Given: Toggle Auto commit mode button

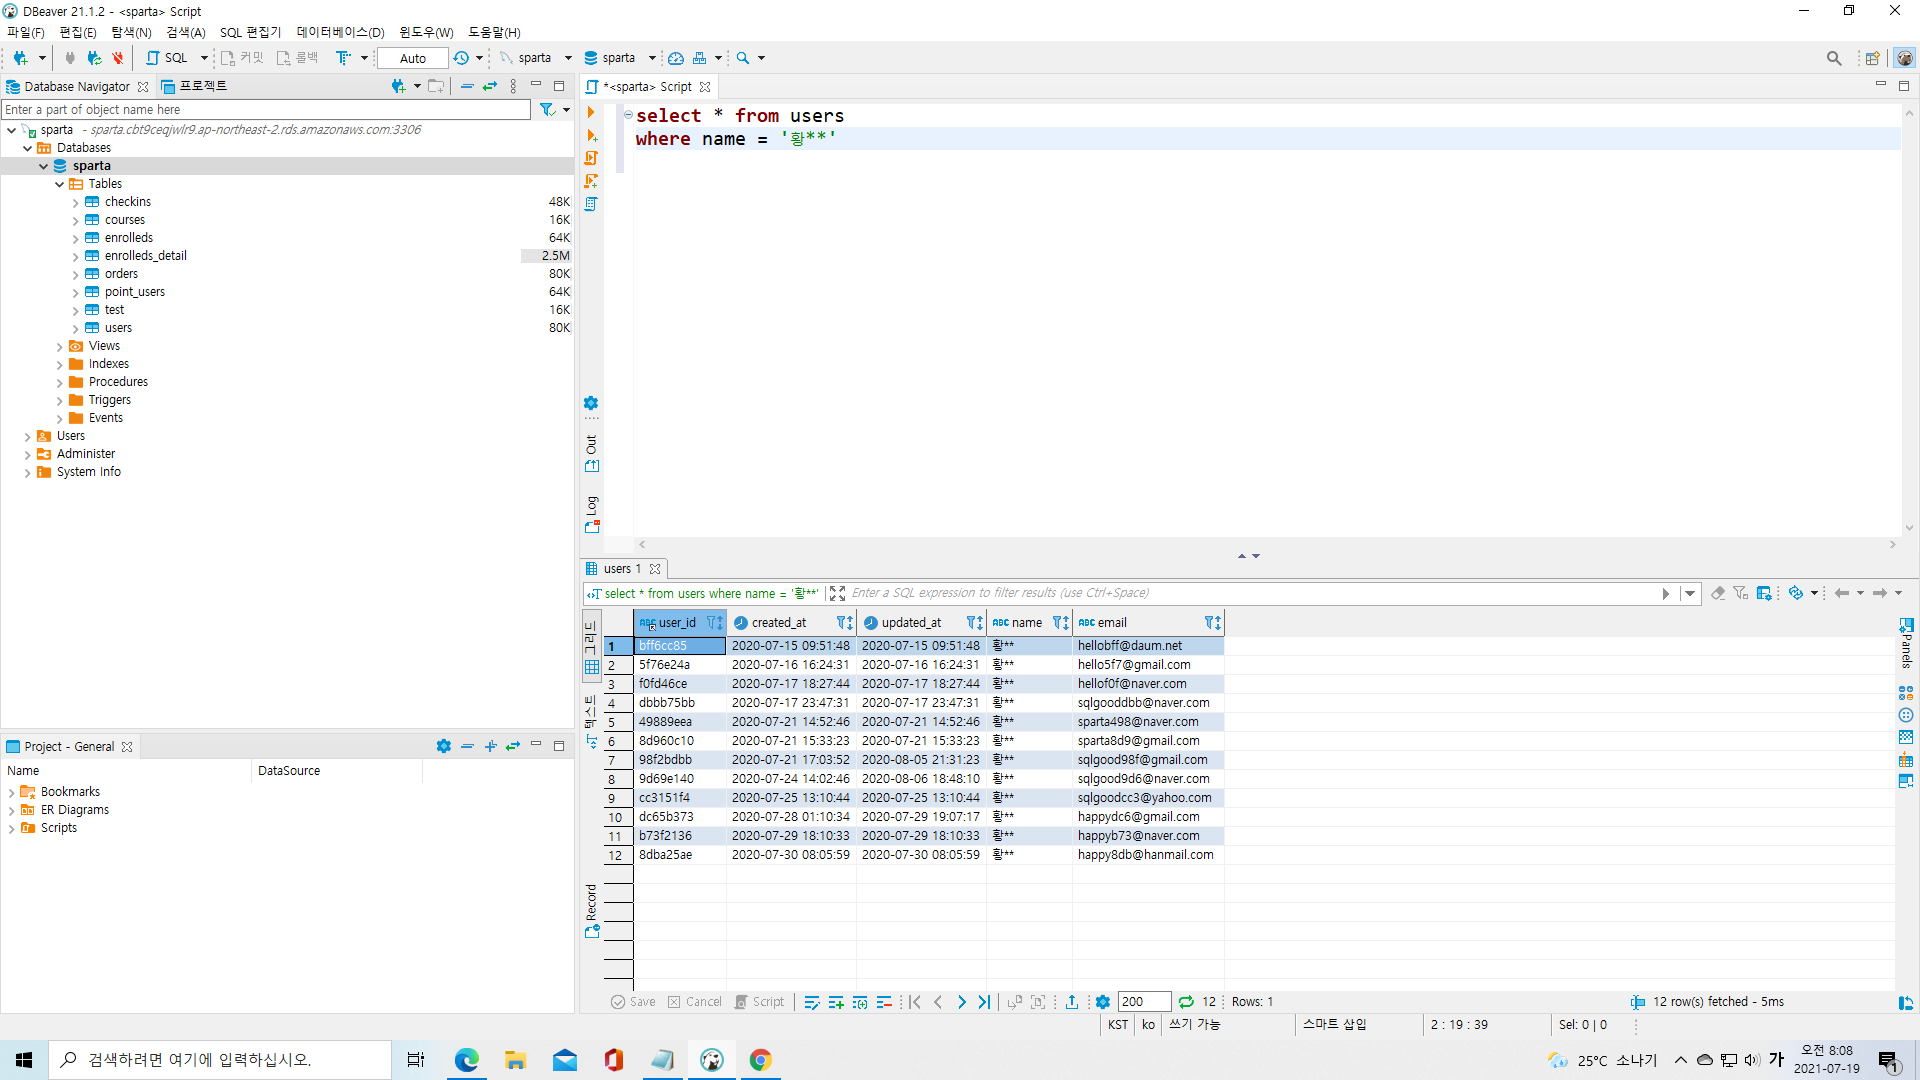Looking at the screenshot, I should coord(412,58).
